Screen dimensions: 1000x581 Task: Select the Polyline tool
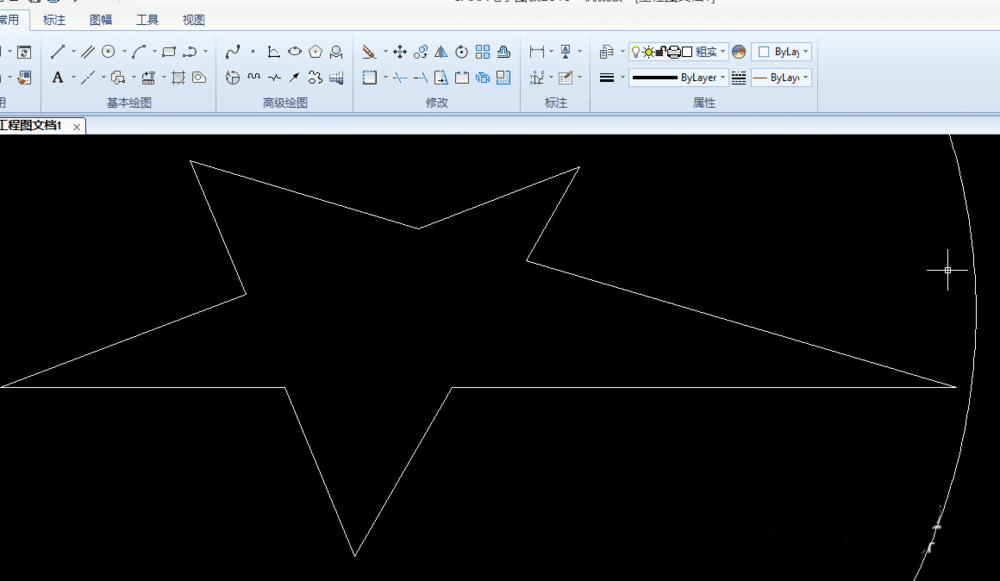[x=189, y=52]
